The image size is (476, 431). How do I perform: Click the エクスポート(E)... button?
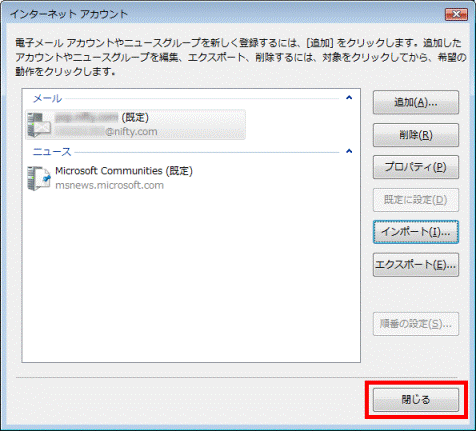click(416, 265)
